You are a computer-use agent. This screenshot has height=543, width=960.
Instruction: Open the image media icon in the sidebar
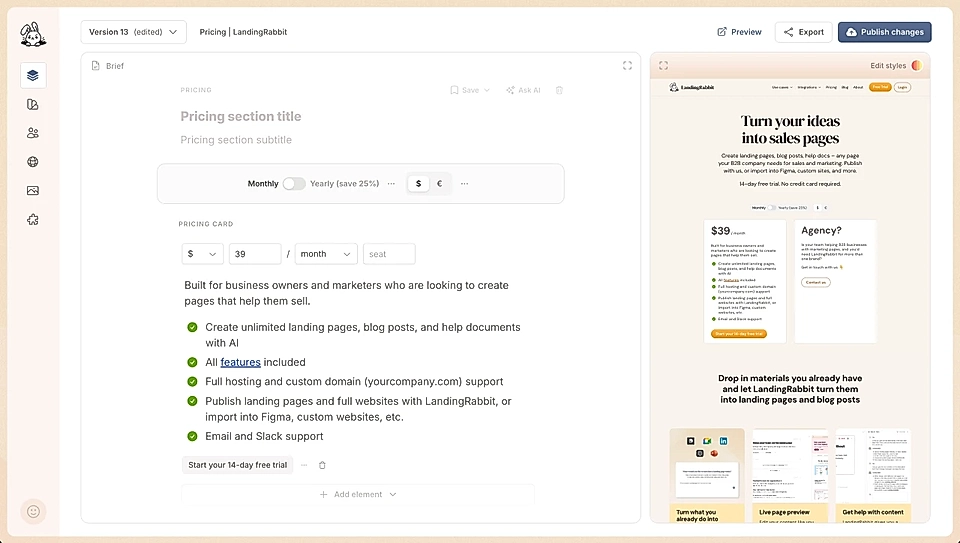click(33, 190)
